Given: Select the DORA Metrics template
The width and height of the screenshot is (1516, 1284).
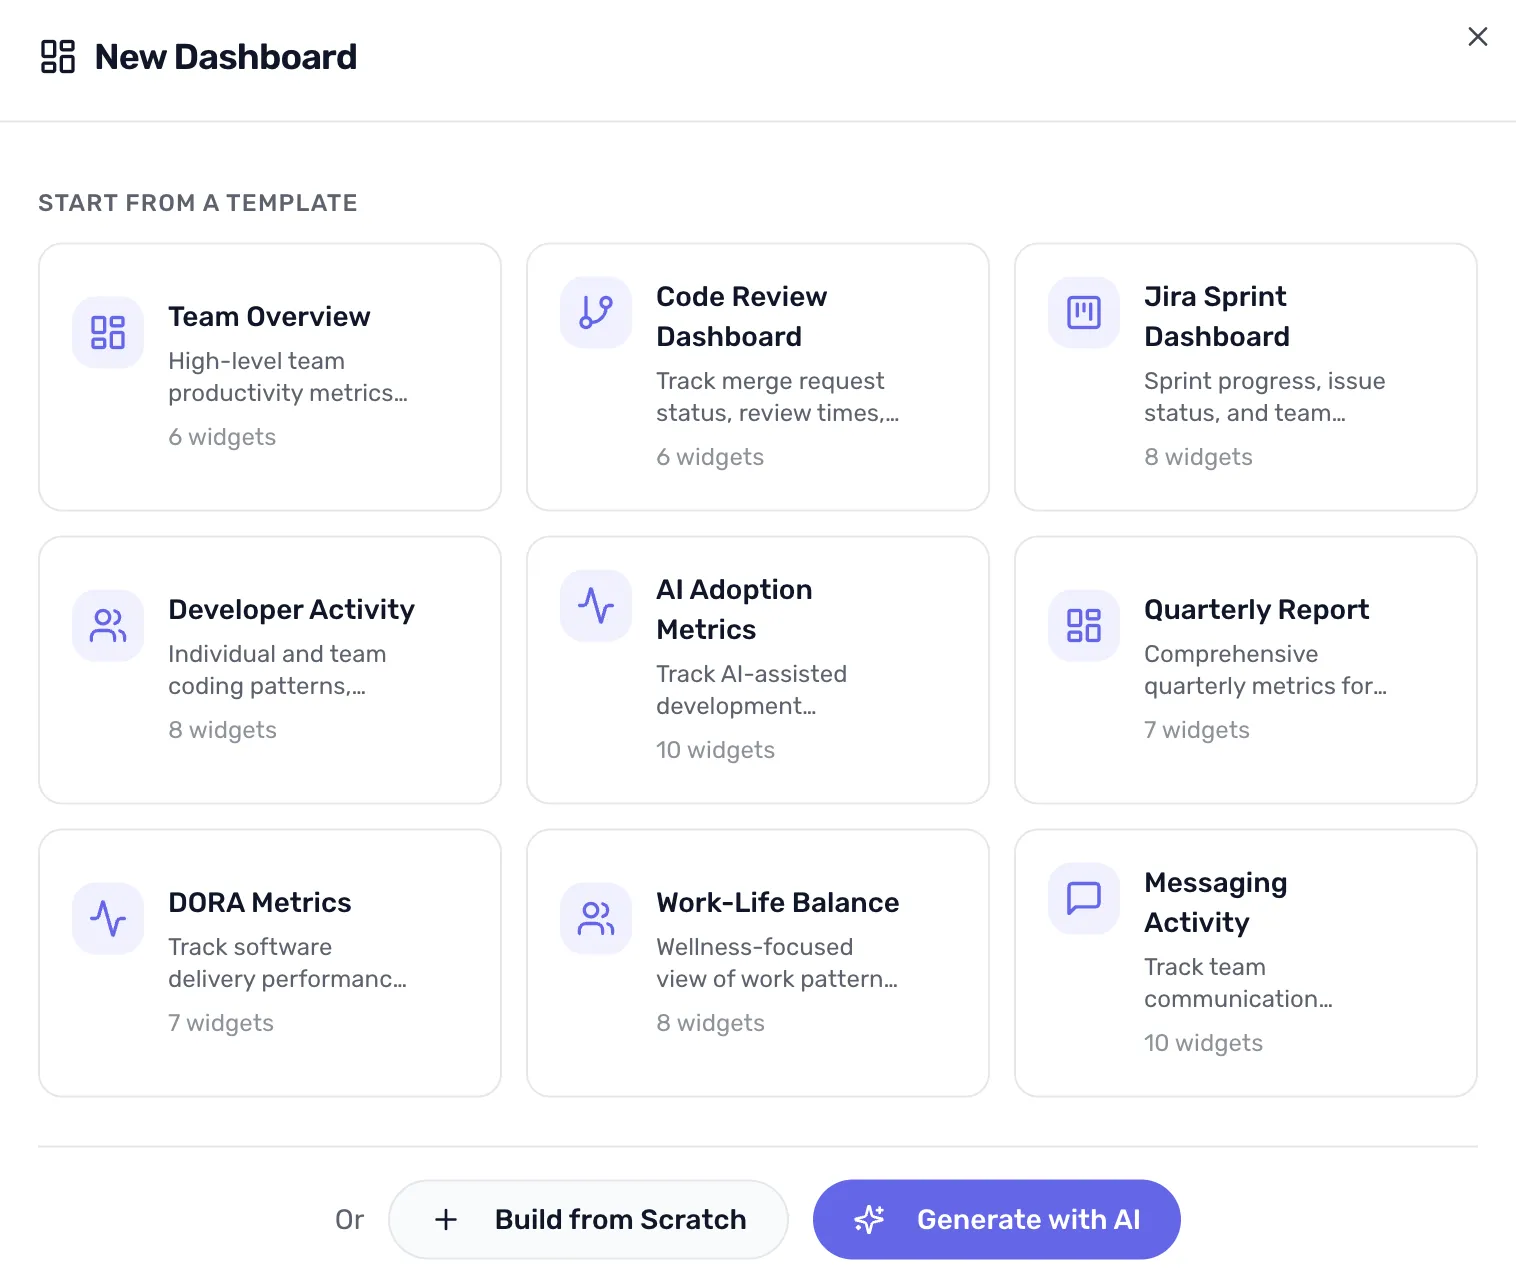Looking at the screenshot, I should coord(269,962).
